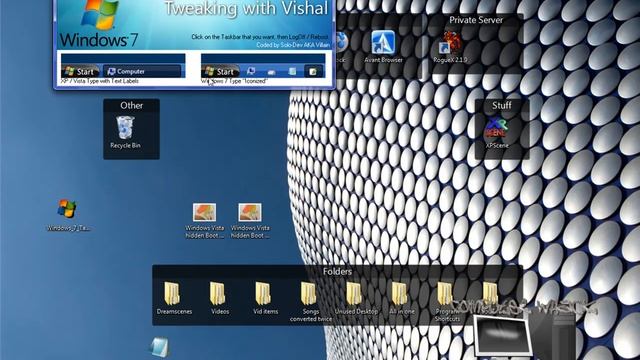This screenshot has width=640, height=360.
Task: Click the "Folders" fence title
Action: tap(337, 271)
